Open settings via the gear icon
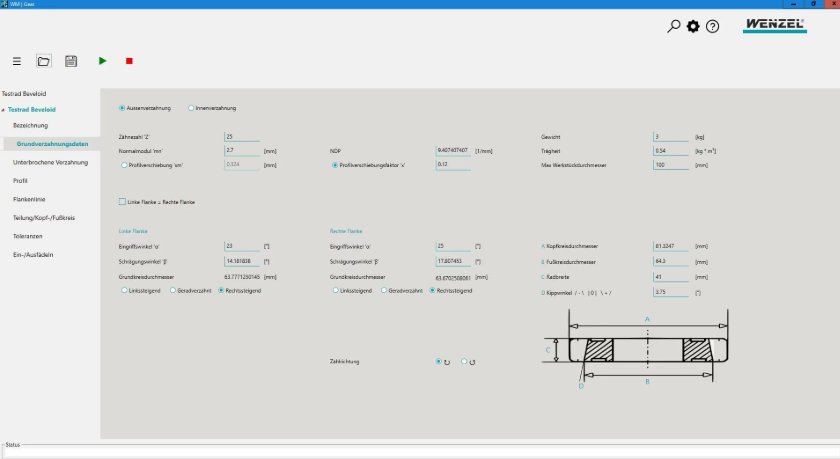Image resolution: width=840 pixels, height=459 pixels. pyautogui.click(x=693, y=26)
